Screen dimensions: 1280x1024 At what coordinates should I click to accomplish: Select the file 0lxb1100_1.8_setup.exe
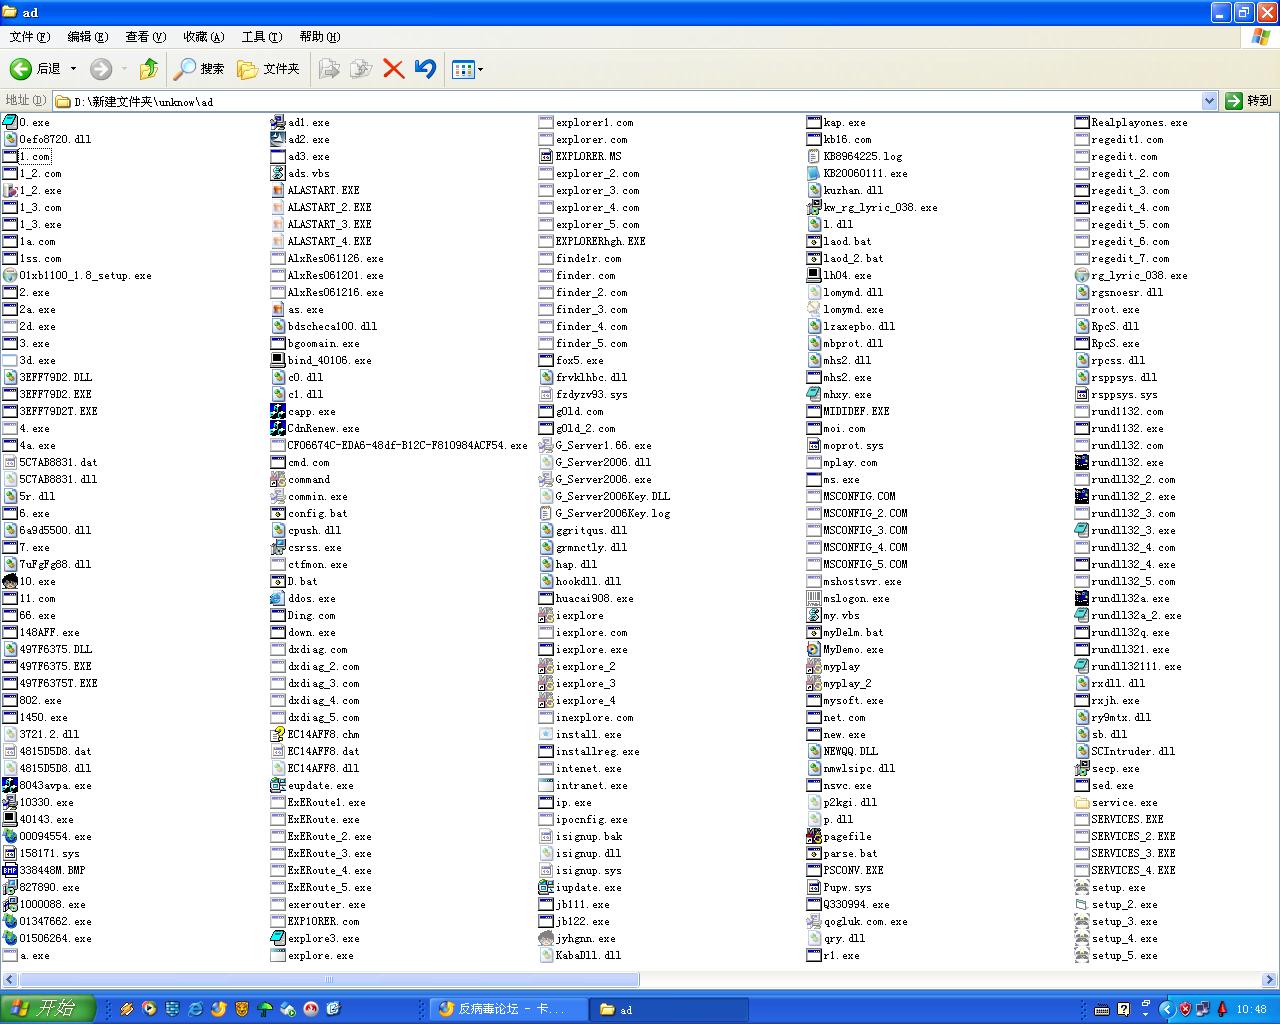(85, 276)
